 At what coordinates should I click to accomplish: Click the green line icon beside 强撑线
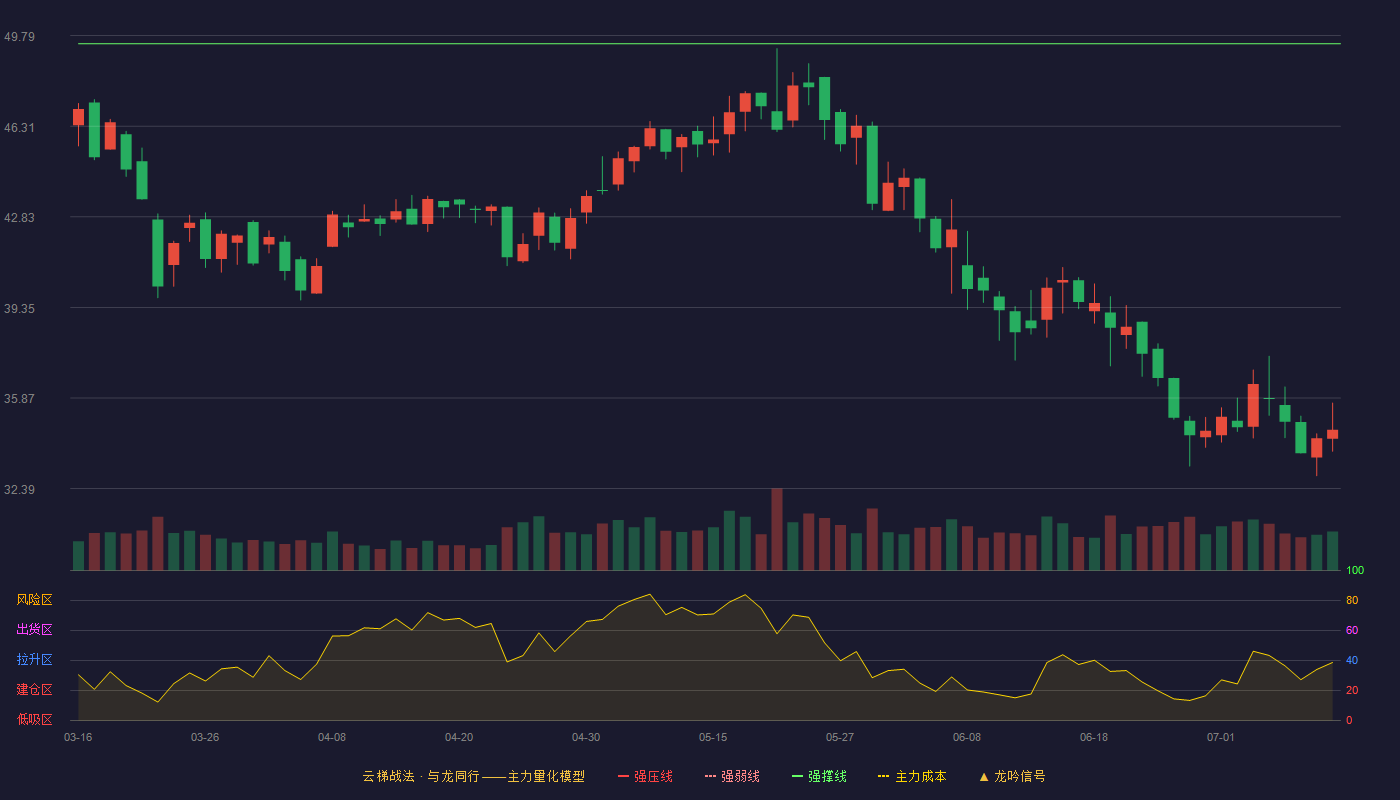point(797,776)
